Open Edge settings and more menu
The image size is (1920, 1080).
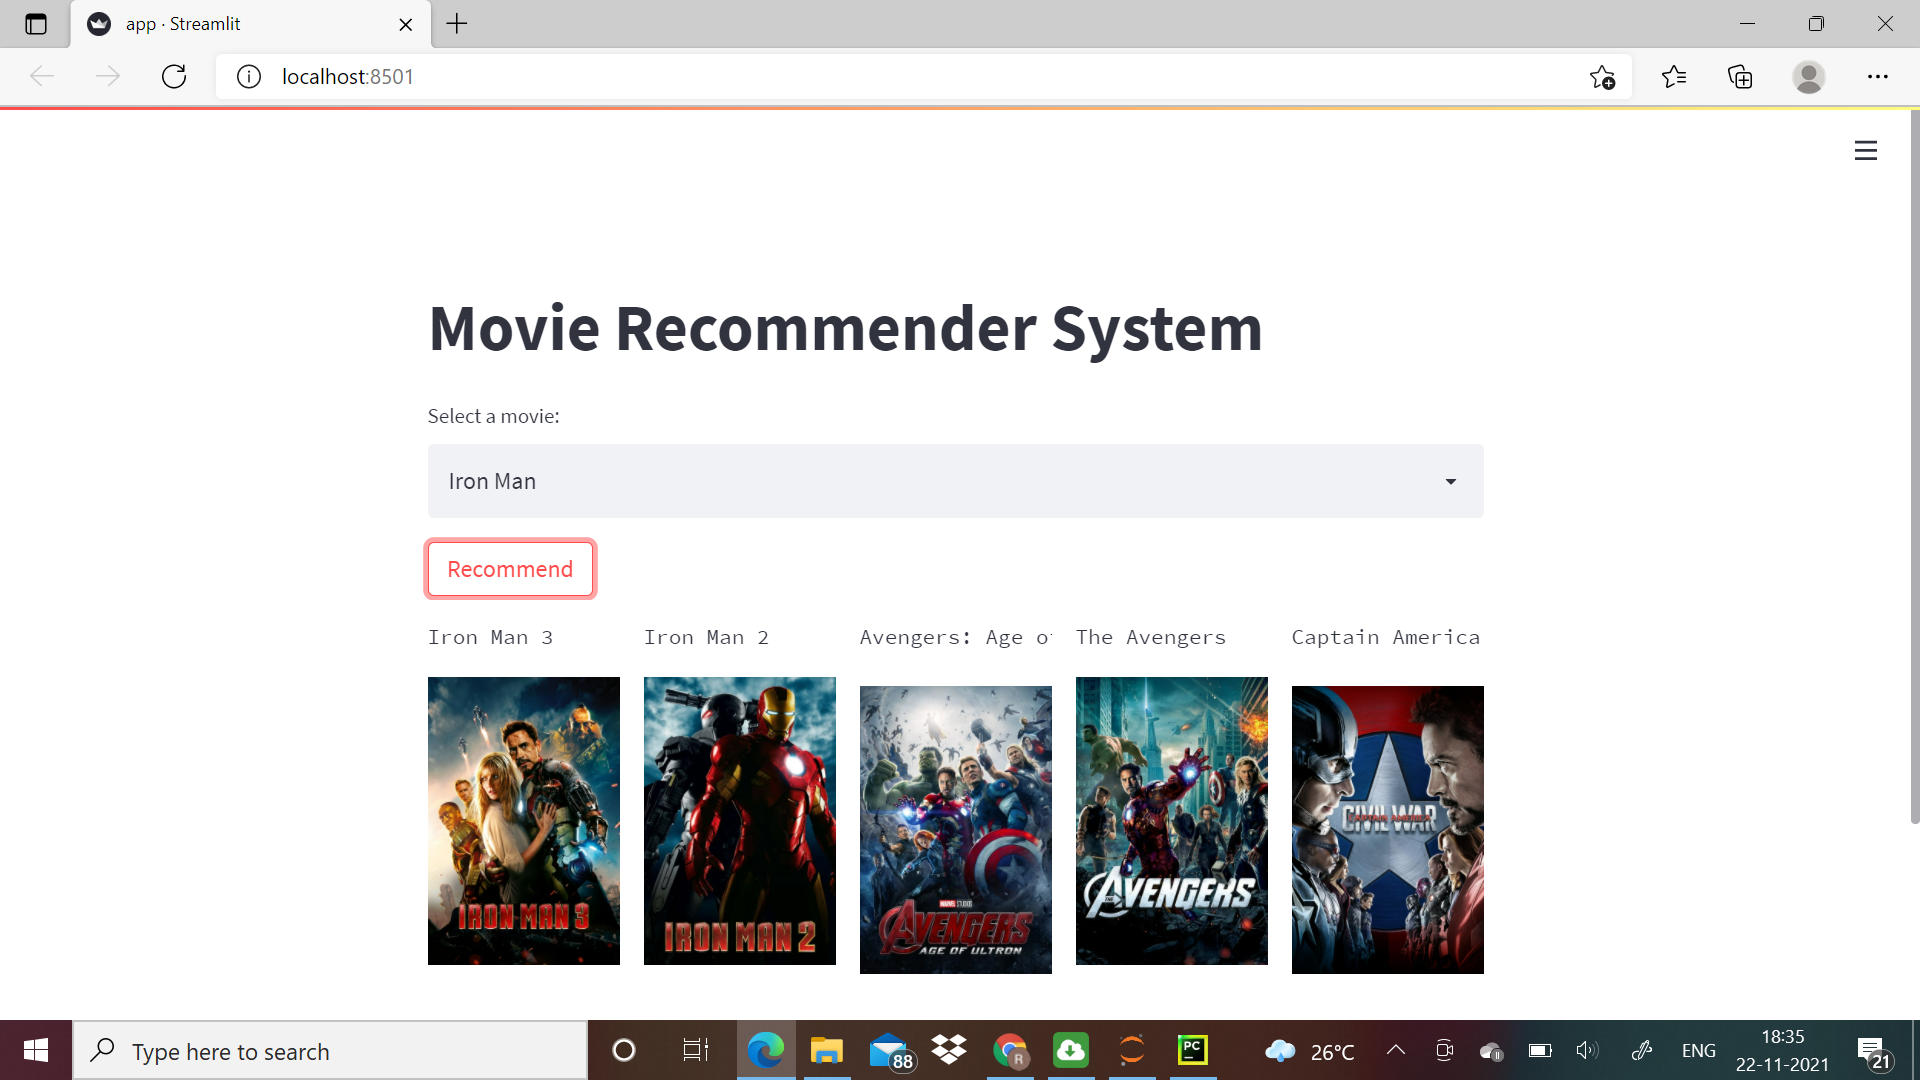pyautogui.click(x=1878, y=76)
